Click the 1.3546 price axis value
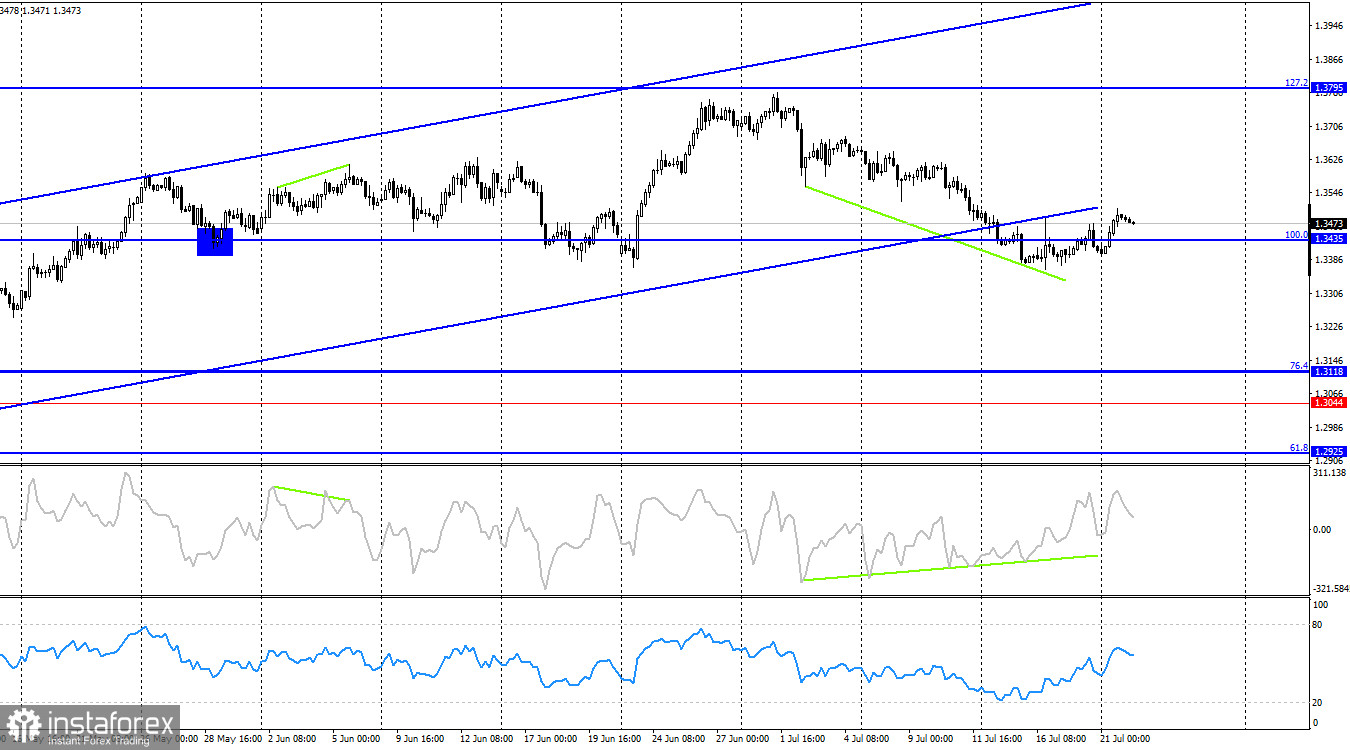This screenshot has width=1350, height=750. tap(1330, 193)
